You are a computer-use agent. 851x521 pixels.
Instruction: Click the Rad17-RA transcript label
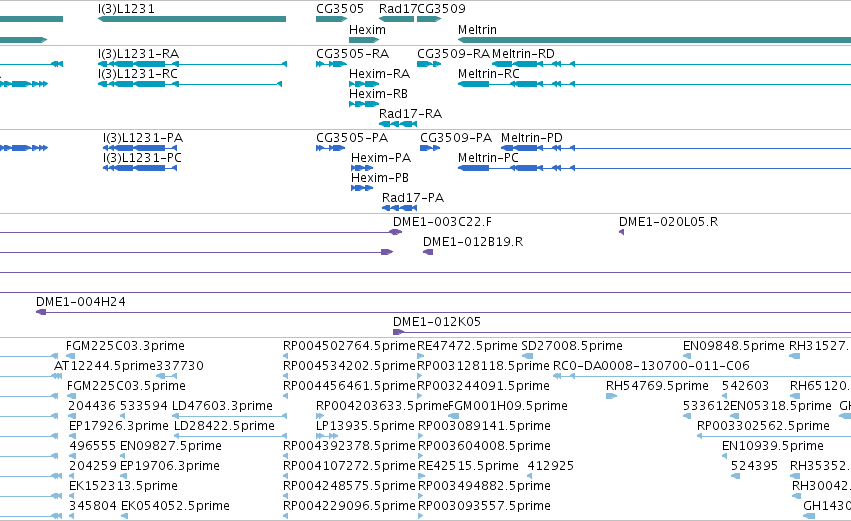pos(410,114)
